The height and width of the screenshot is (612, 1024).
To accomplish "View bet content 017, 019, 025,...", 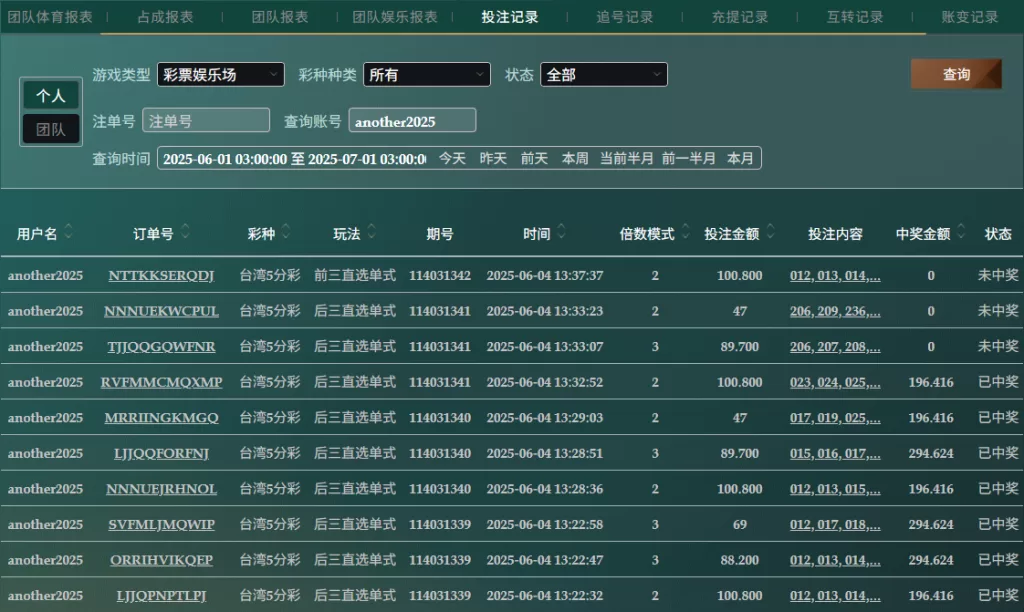I will pyautogui.click(x=835, y=418).
